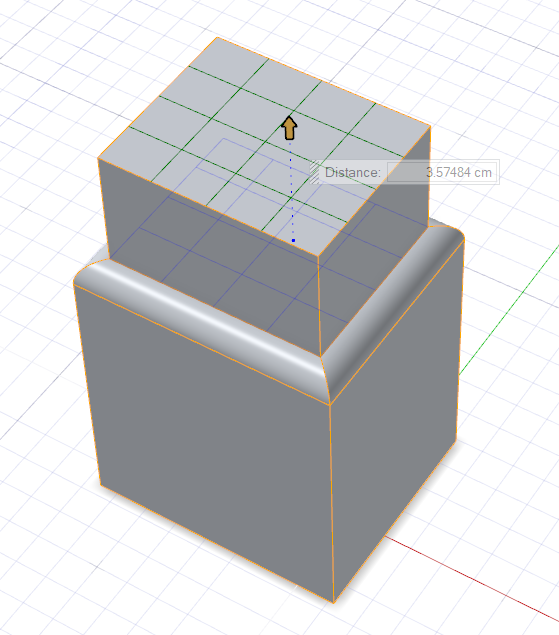Select the vertical front corner edge of lower box
The height and width of the screenshot is (635, 559).
click(x=332, y=504)
